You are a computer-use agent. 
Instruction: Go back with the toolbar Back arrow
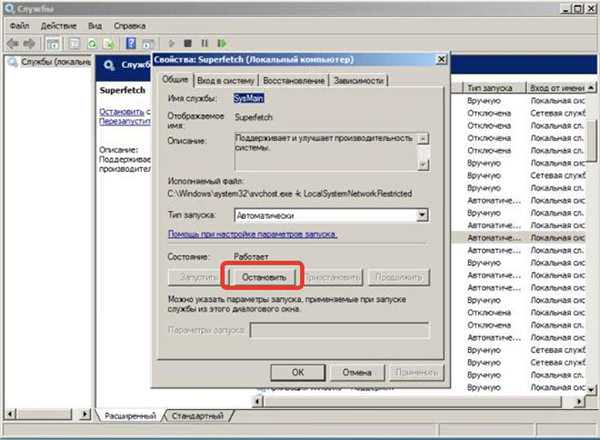13,44
